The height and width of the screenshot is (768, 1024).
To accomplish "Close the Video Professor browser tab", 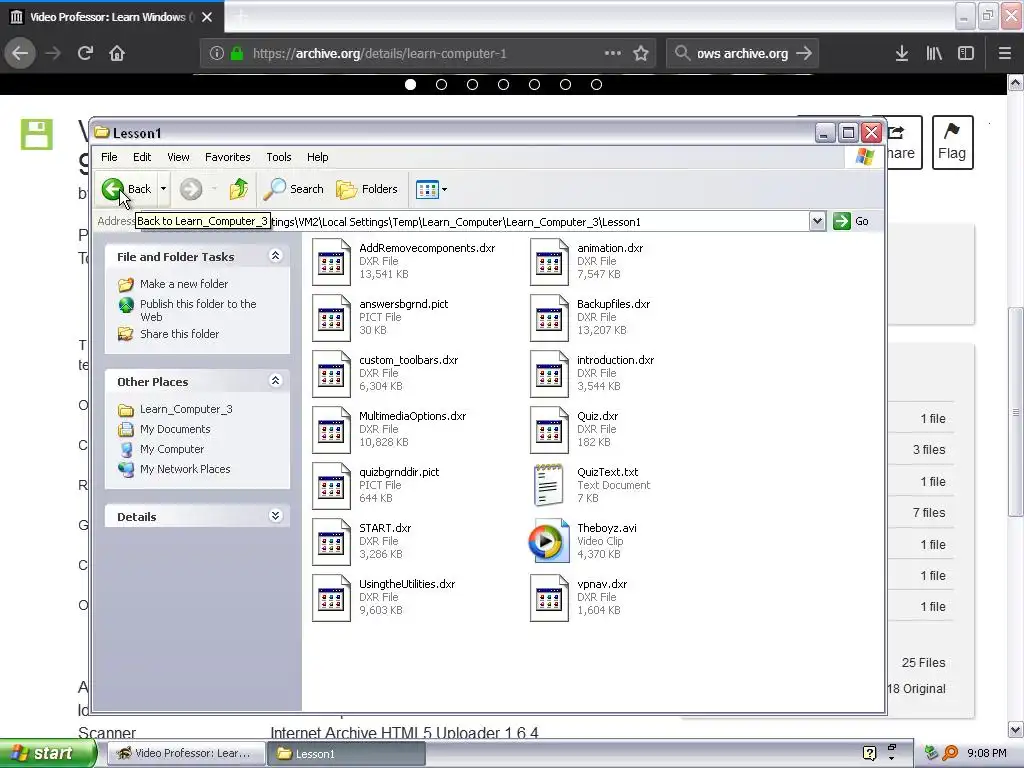I will 207,17.
